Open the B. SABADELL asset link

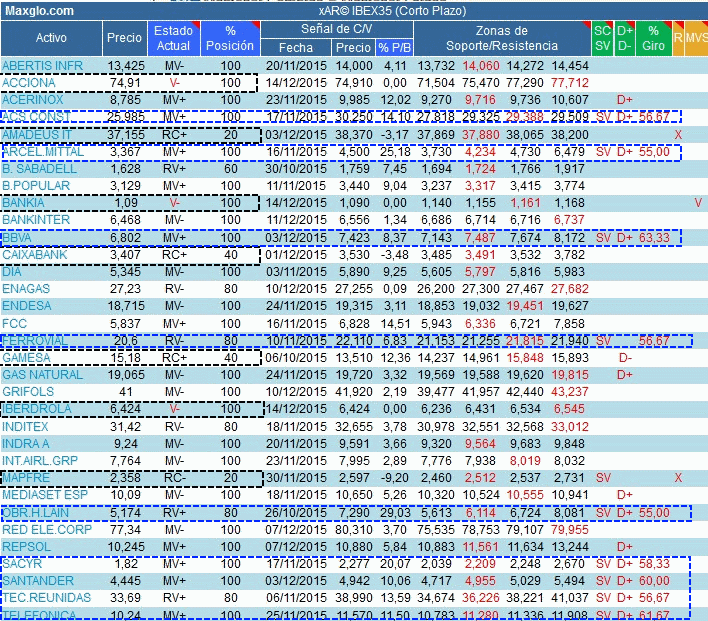[x=39, y=169]
